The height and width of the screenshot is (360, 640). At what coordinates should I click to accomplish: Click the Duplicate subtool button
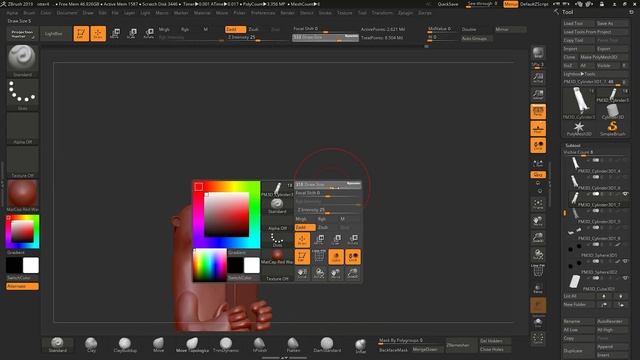click(578, 351)
